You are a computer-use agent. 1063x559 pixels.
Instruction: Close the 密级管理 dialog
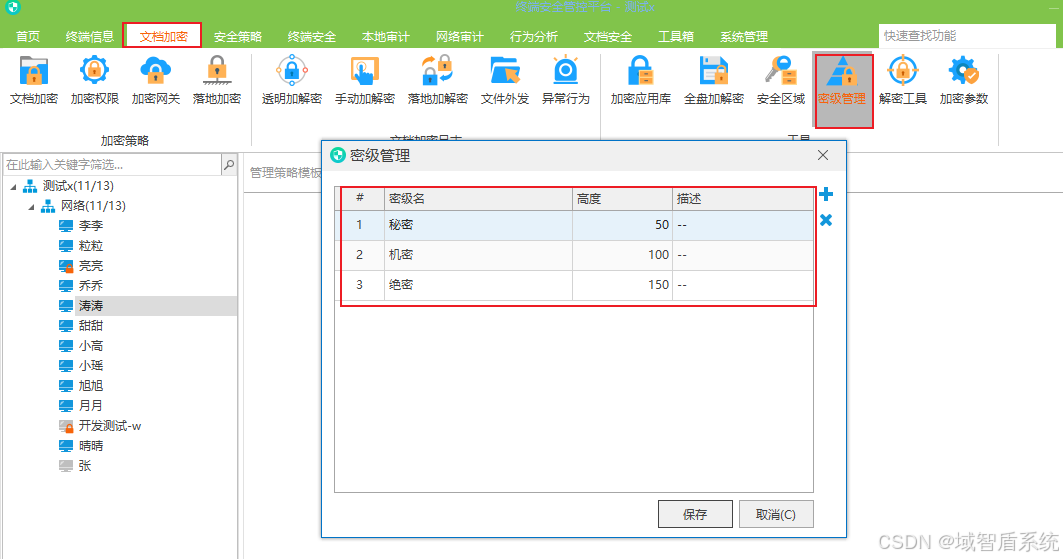tap(823, 155)
